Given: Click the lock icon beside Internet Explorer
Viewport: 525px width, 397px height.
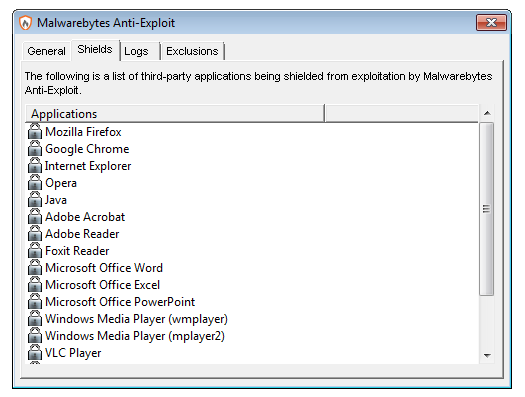Looking at the screenshot, I should tap(35, 166).
